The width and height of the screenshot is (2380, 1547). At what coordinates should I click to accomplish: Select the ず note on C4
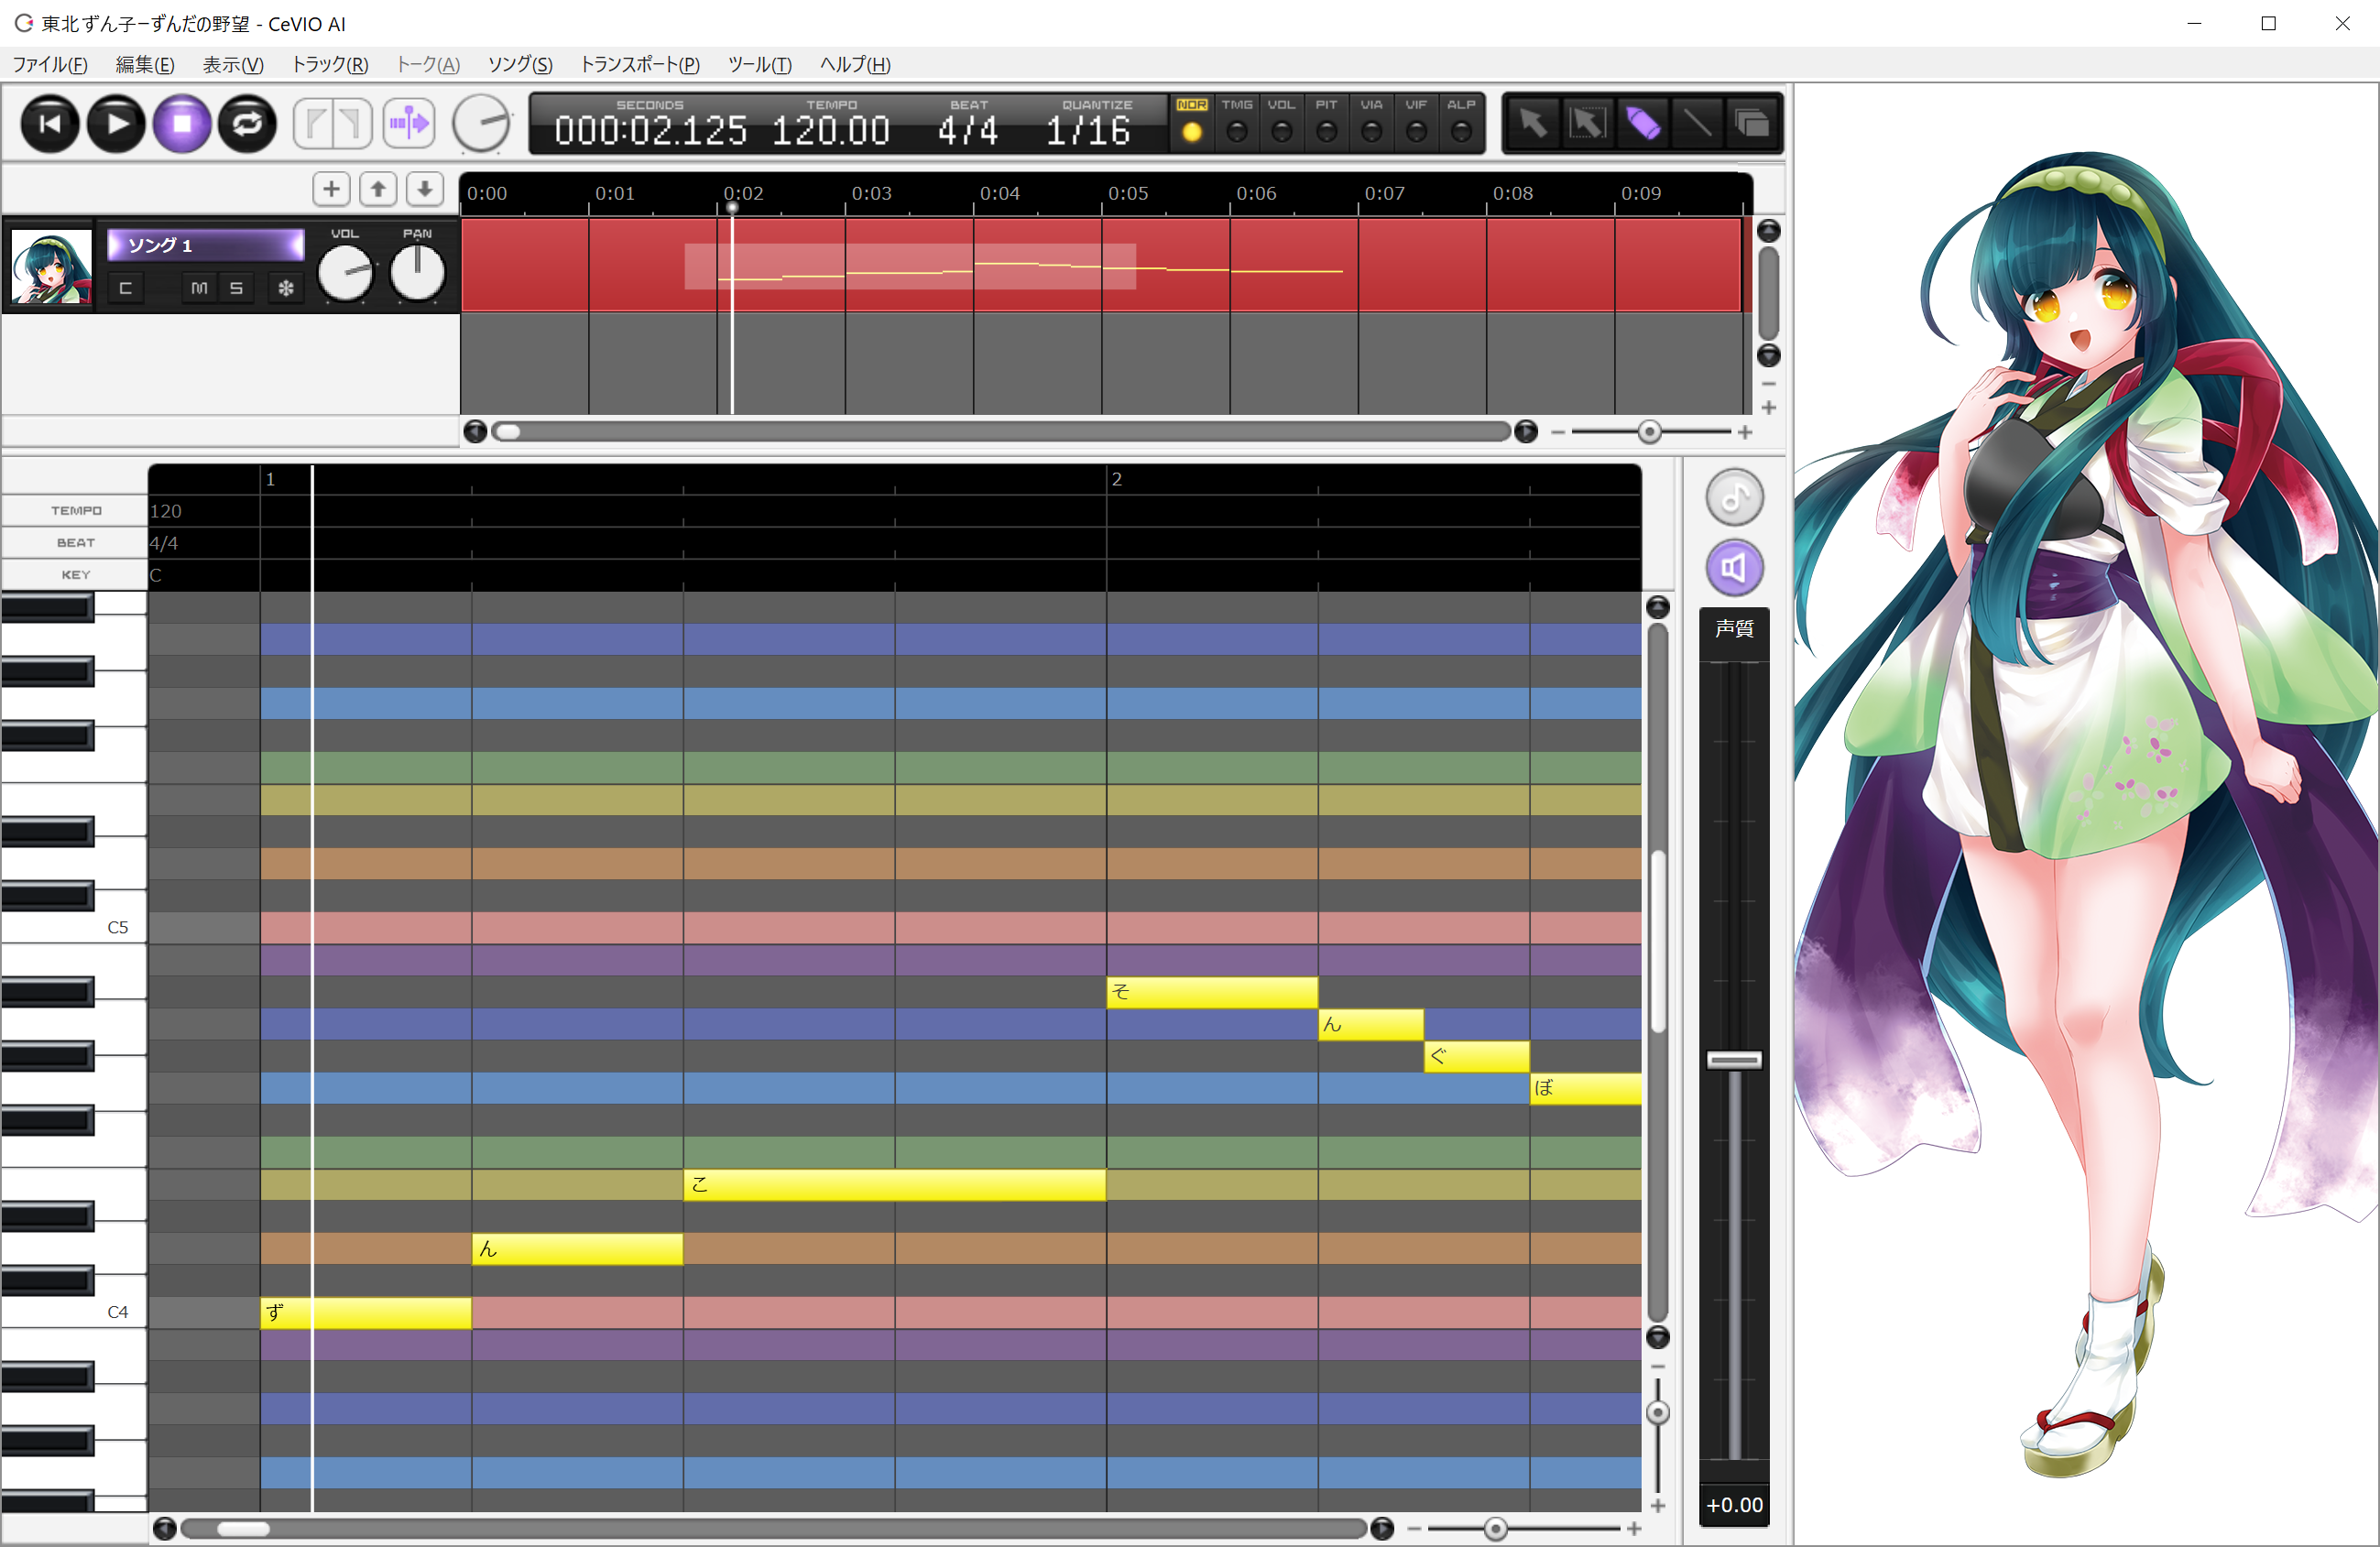[x=366, y=1313]
